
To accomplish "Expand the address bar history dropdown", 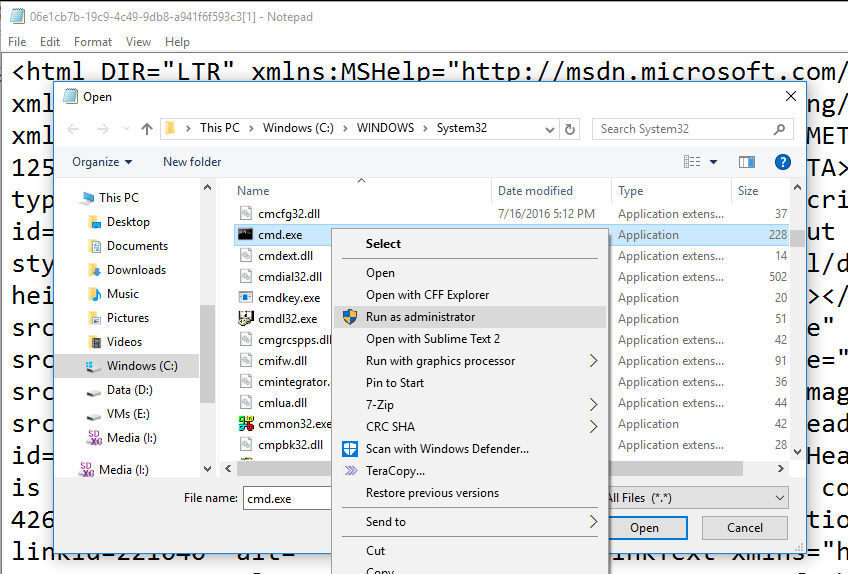I will point(549,129).
